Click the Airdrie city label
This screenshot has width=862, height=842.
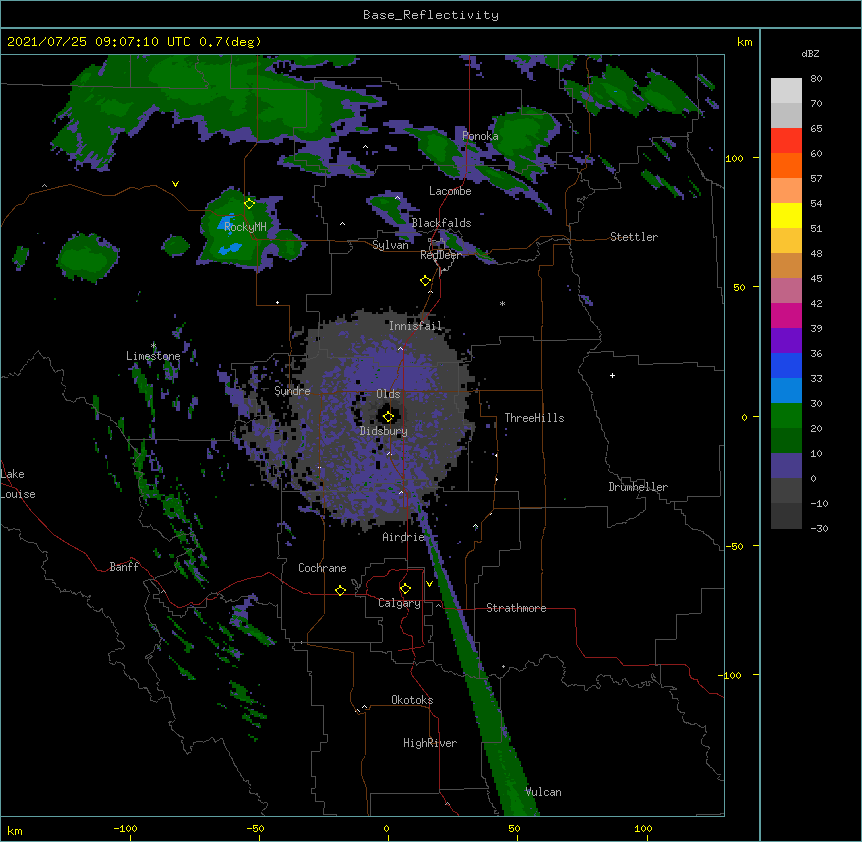[404, 537]
